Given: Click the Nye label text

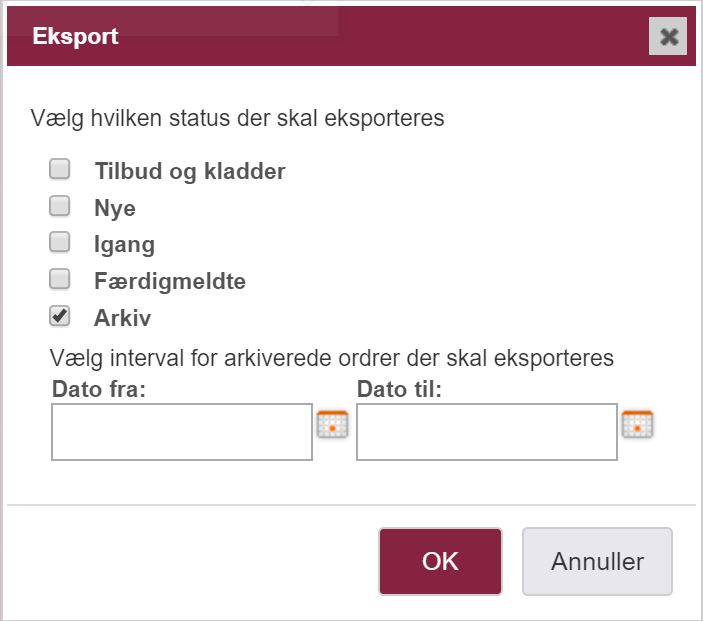Looking at the screenshot, I should tap(115, 208).
